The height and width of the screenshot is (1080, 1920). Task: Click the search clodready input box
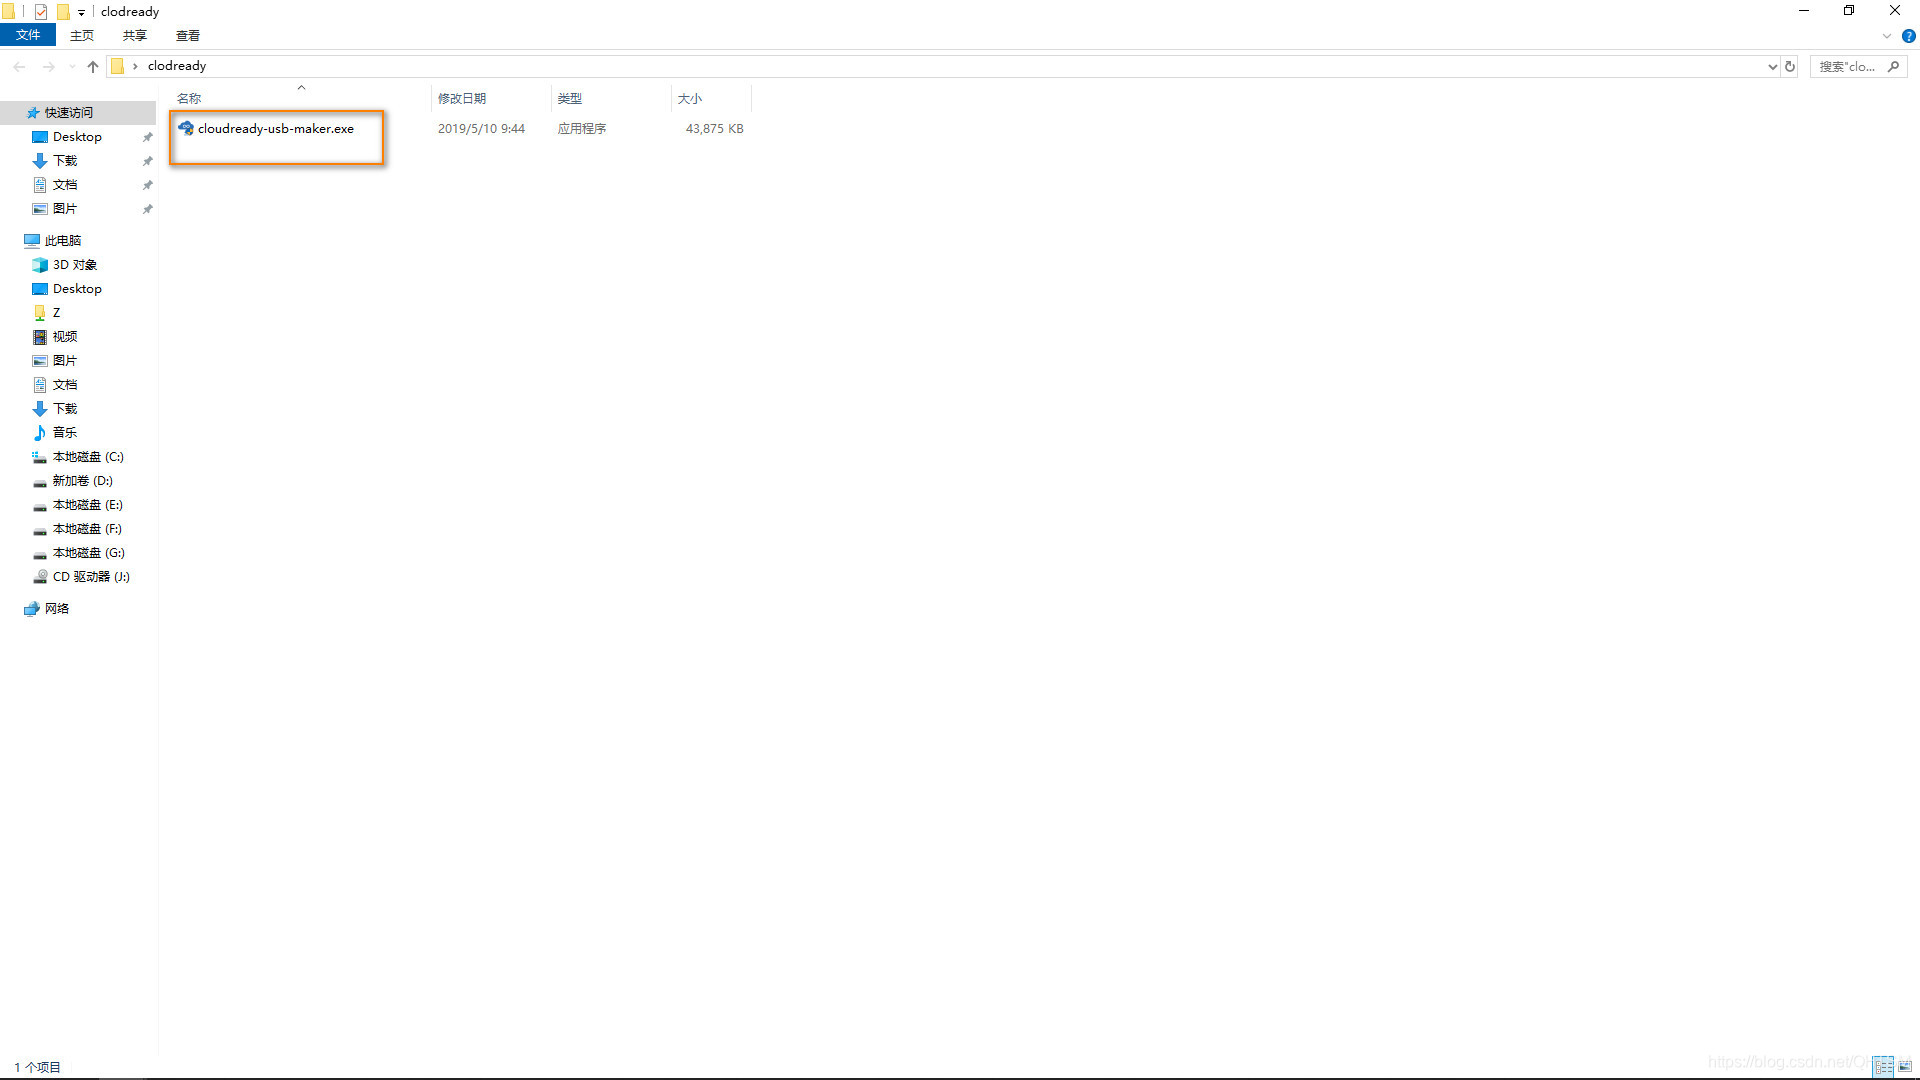tap(1846, 66)
